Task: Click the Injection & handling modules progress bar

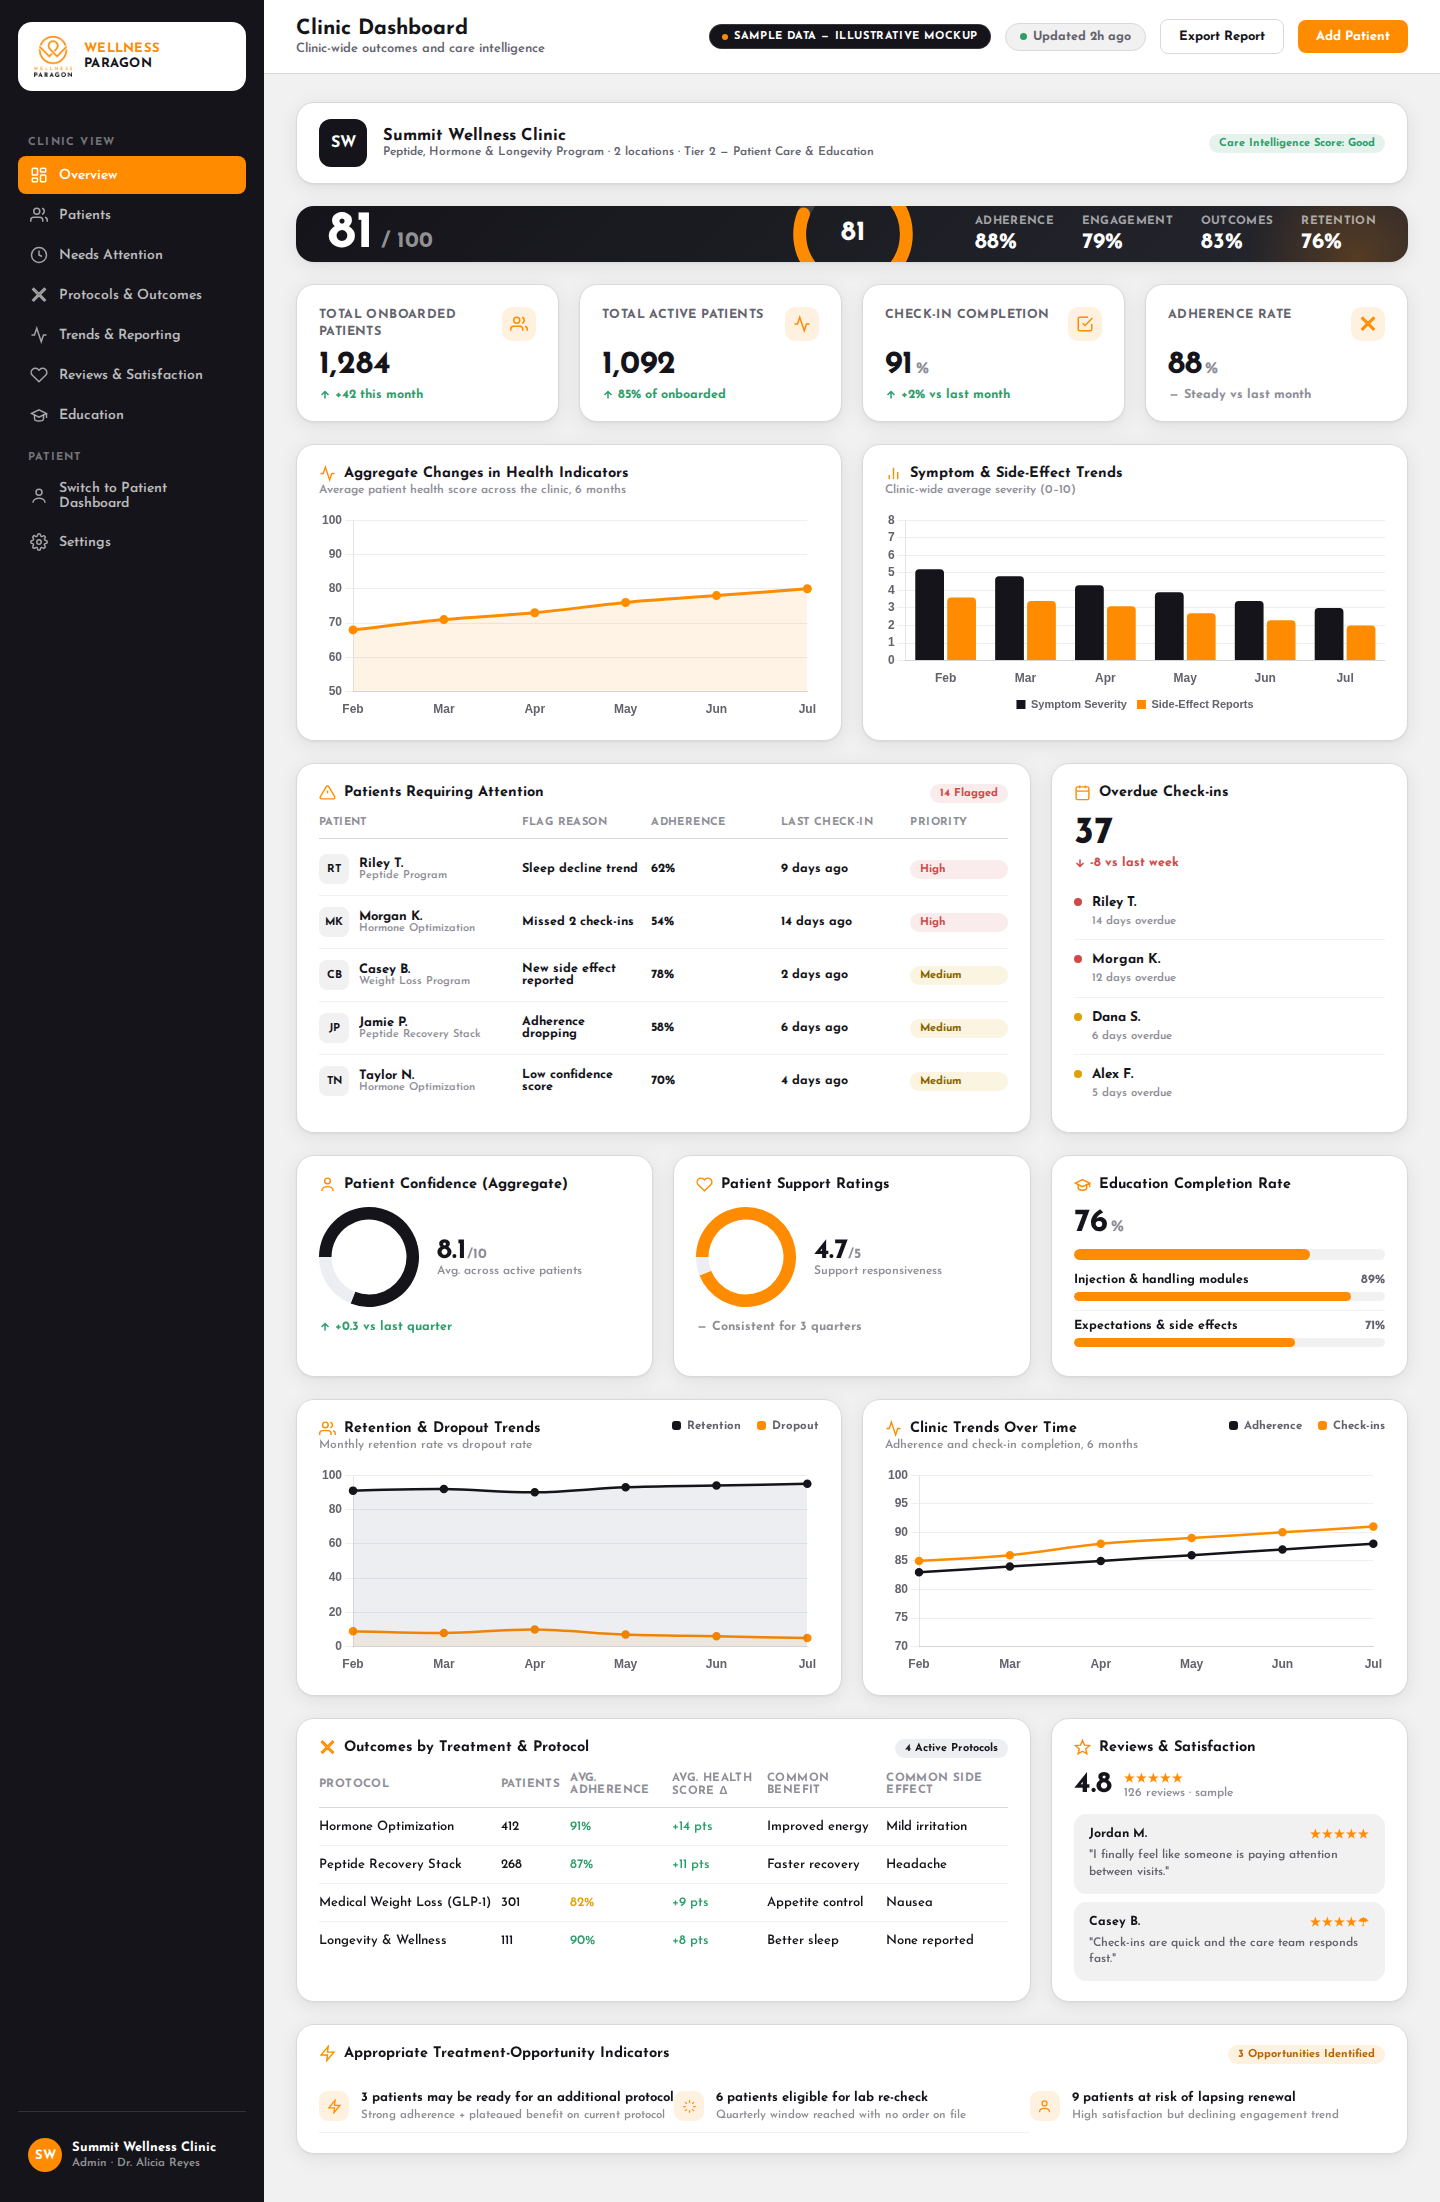Action: (x=1229, y=1297)
